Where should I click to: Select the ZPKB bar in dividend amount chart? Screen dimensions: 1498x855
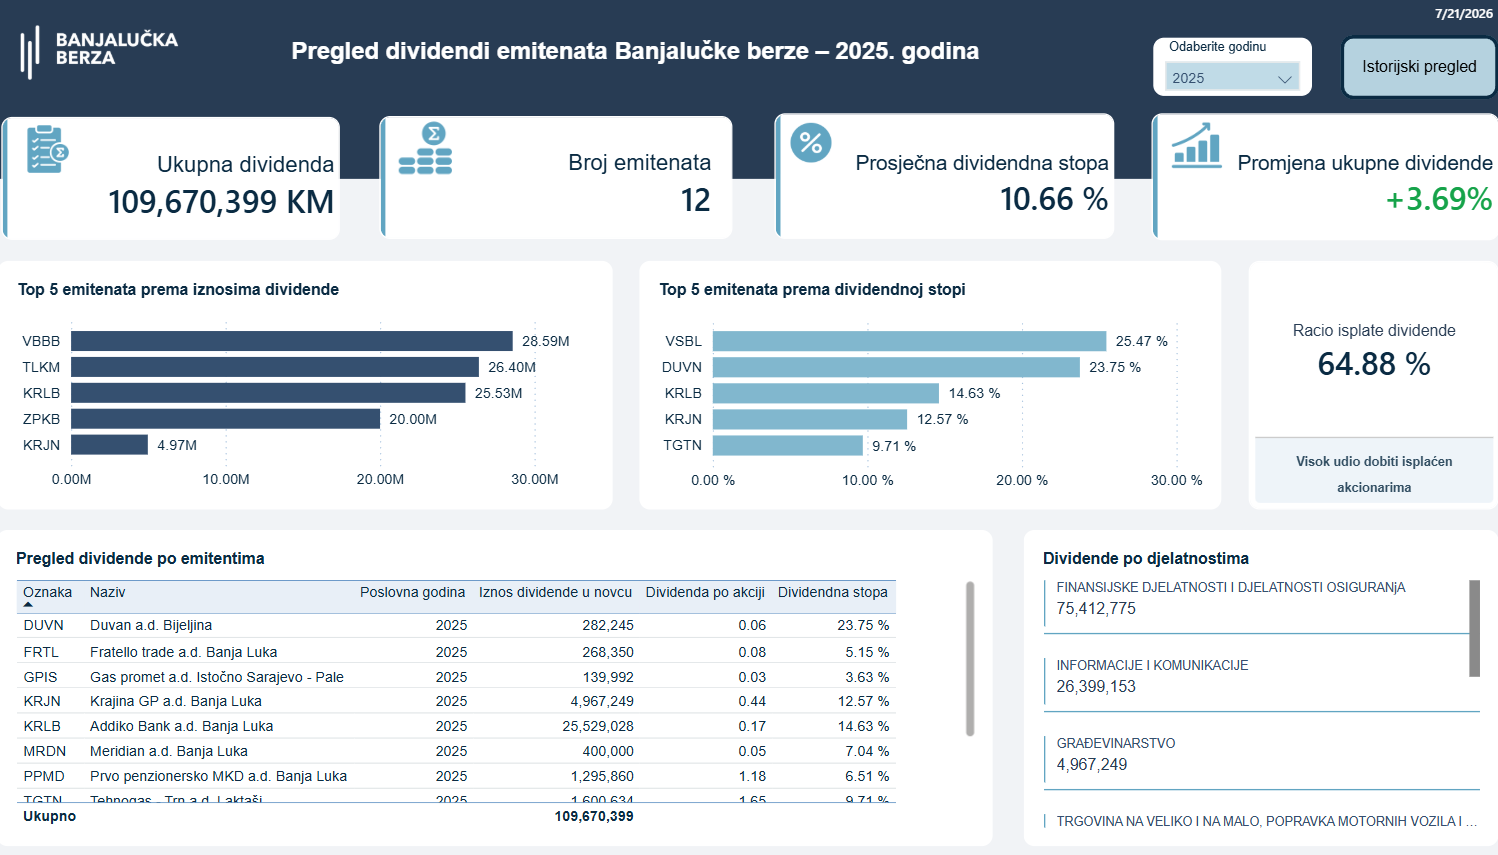point(225,419)
